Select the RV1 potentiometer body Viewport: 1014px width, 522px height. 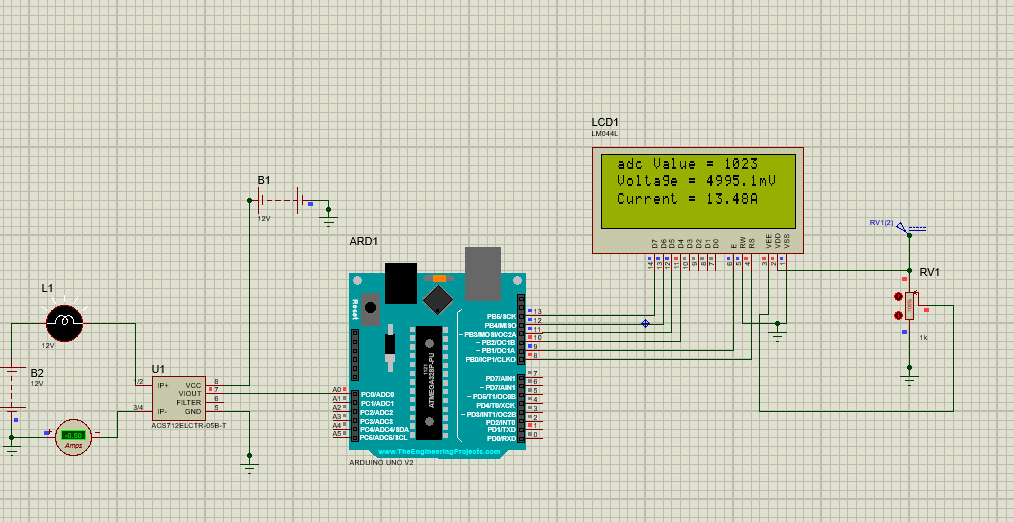click(x=909, y=306)
